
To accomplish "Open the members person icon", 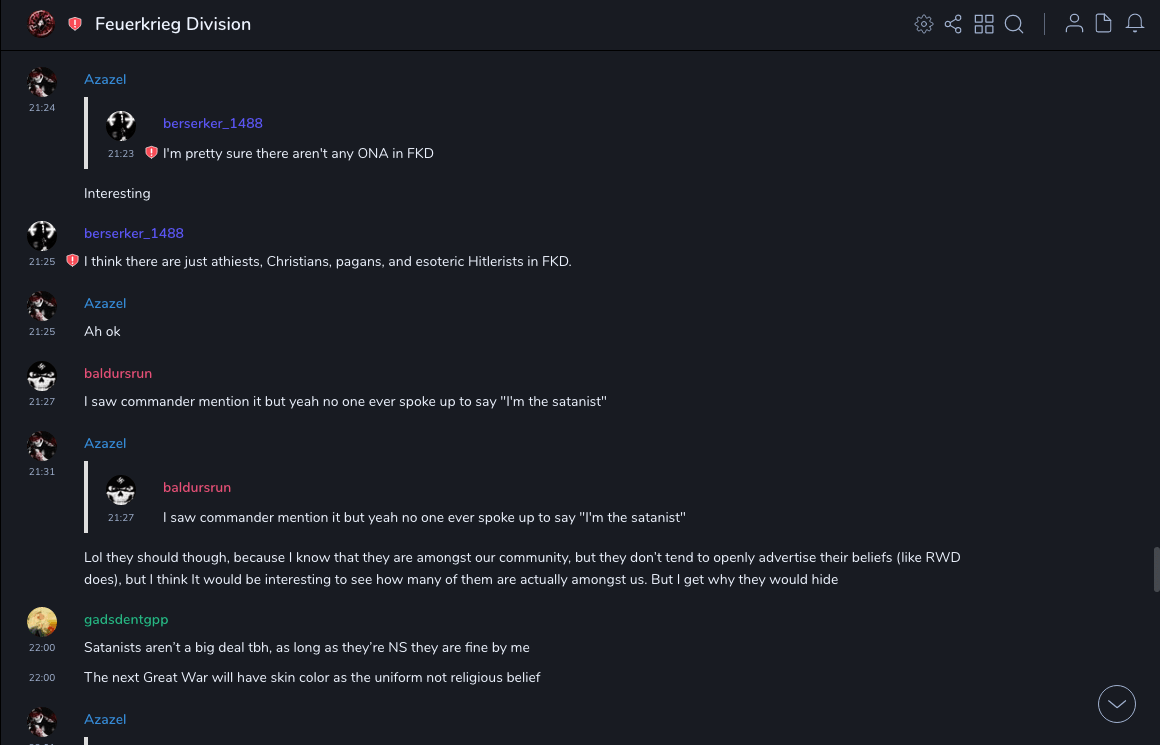I will [1074, 24].
